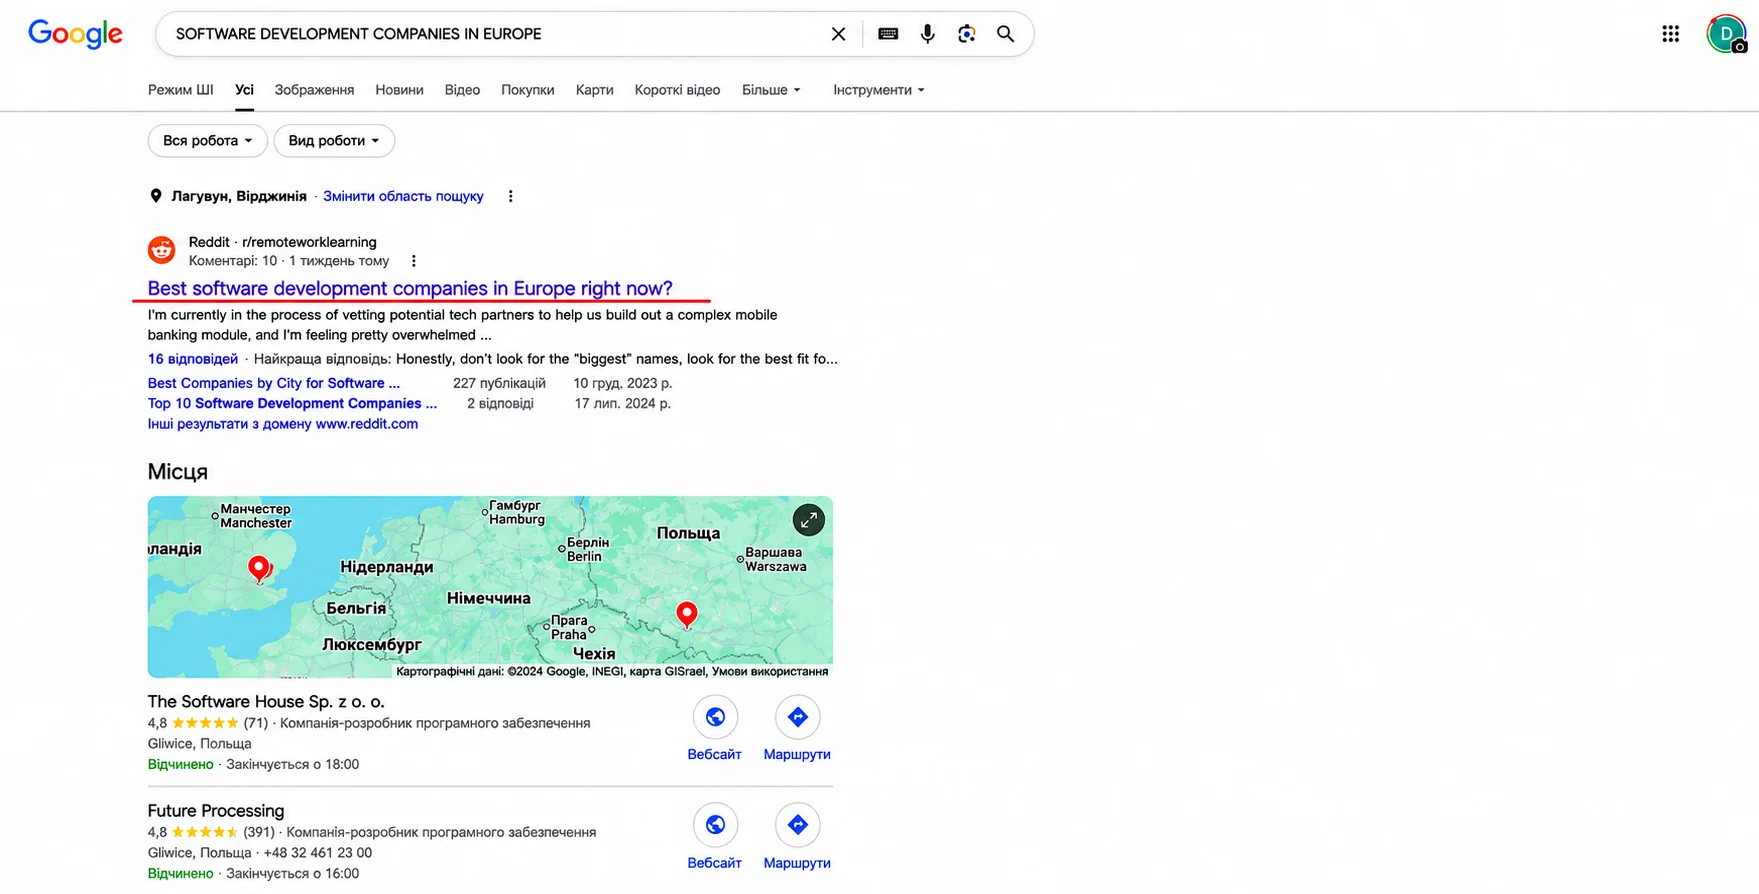This screenshot has width=1759, height=894.
Task: Click the location pin icon beside Лагувун
Action: 155,196
